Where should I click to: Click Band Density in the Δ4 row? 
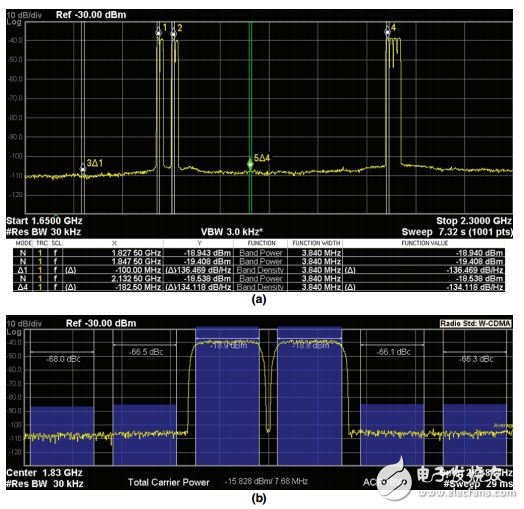[x=261, y=287]
